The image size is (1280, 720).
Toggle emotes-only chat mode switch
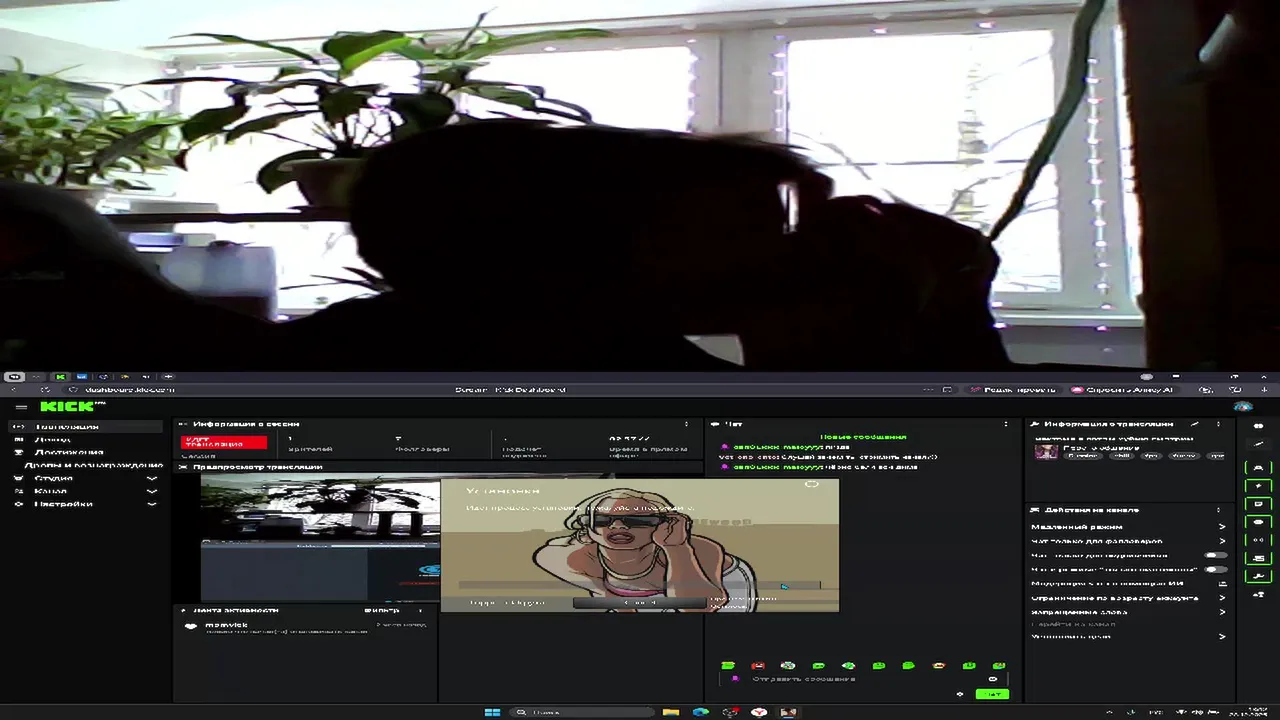click(x=1216, y=569)
